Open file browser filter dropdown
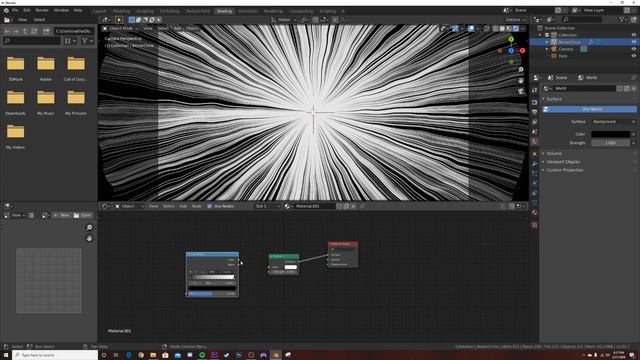The height and width of the screenshot is (360, 640). (x=87, y=41)
